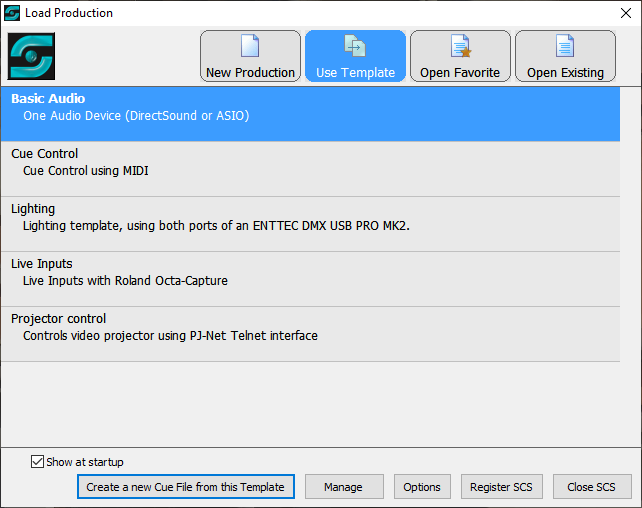
Task: Click the ENTTEC DMX USB PRO MK2 description
Action: click(x=216, y=226)
